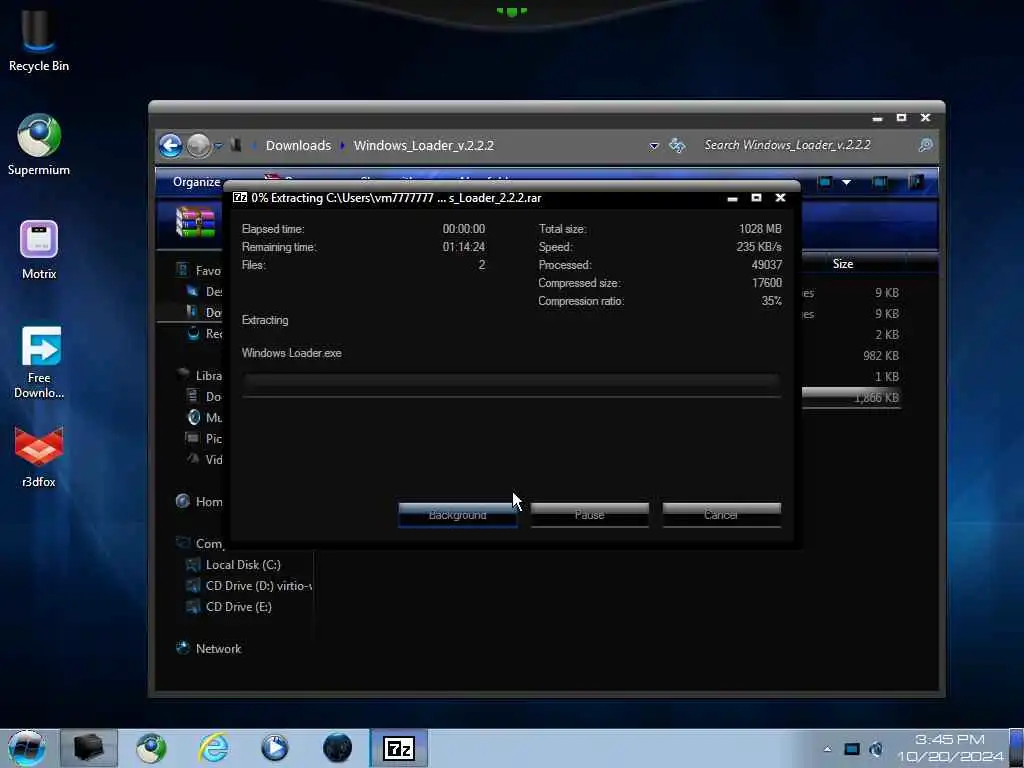
Task: Click the Homegroup icon in navigation pane
Action: click(x=183, y=501)
